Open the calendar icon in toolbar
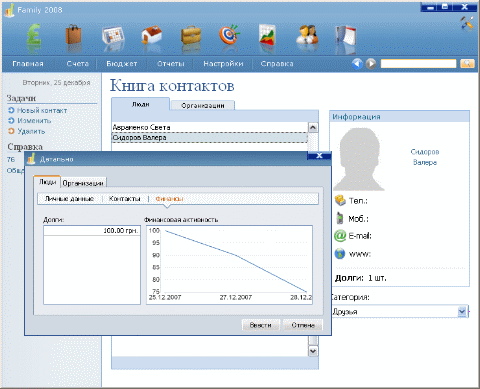The width and height of the screenshot is (480, 389). 113,37
